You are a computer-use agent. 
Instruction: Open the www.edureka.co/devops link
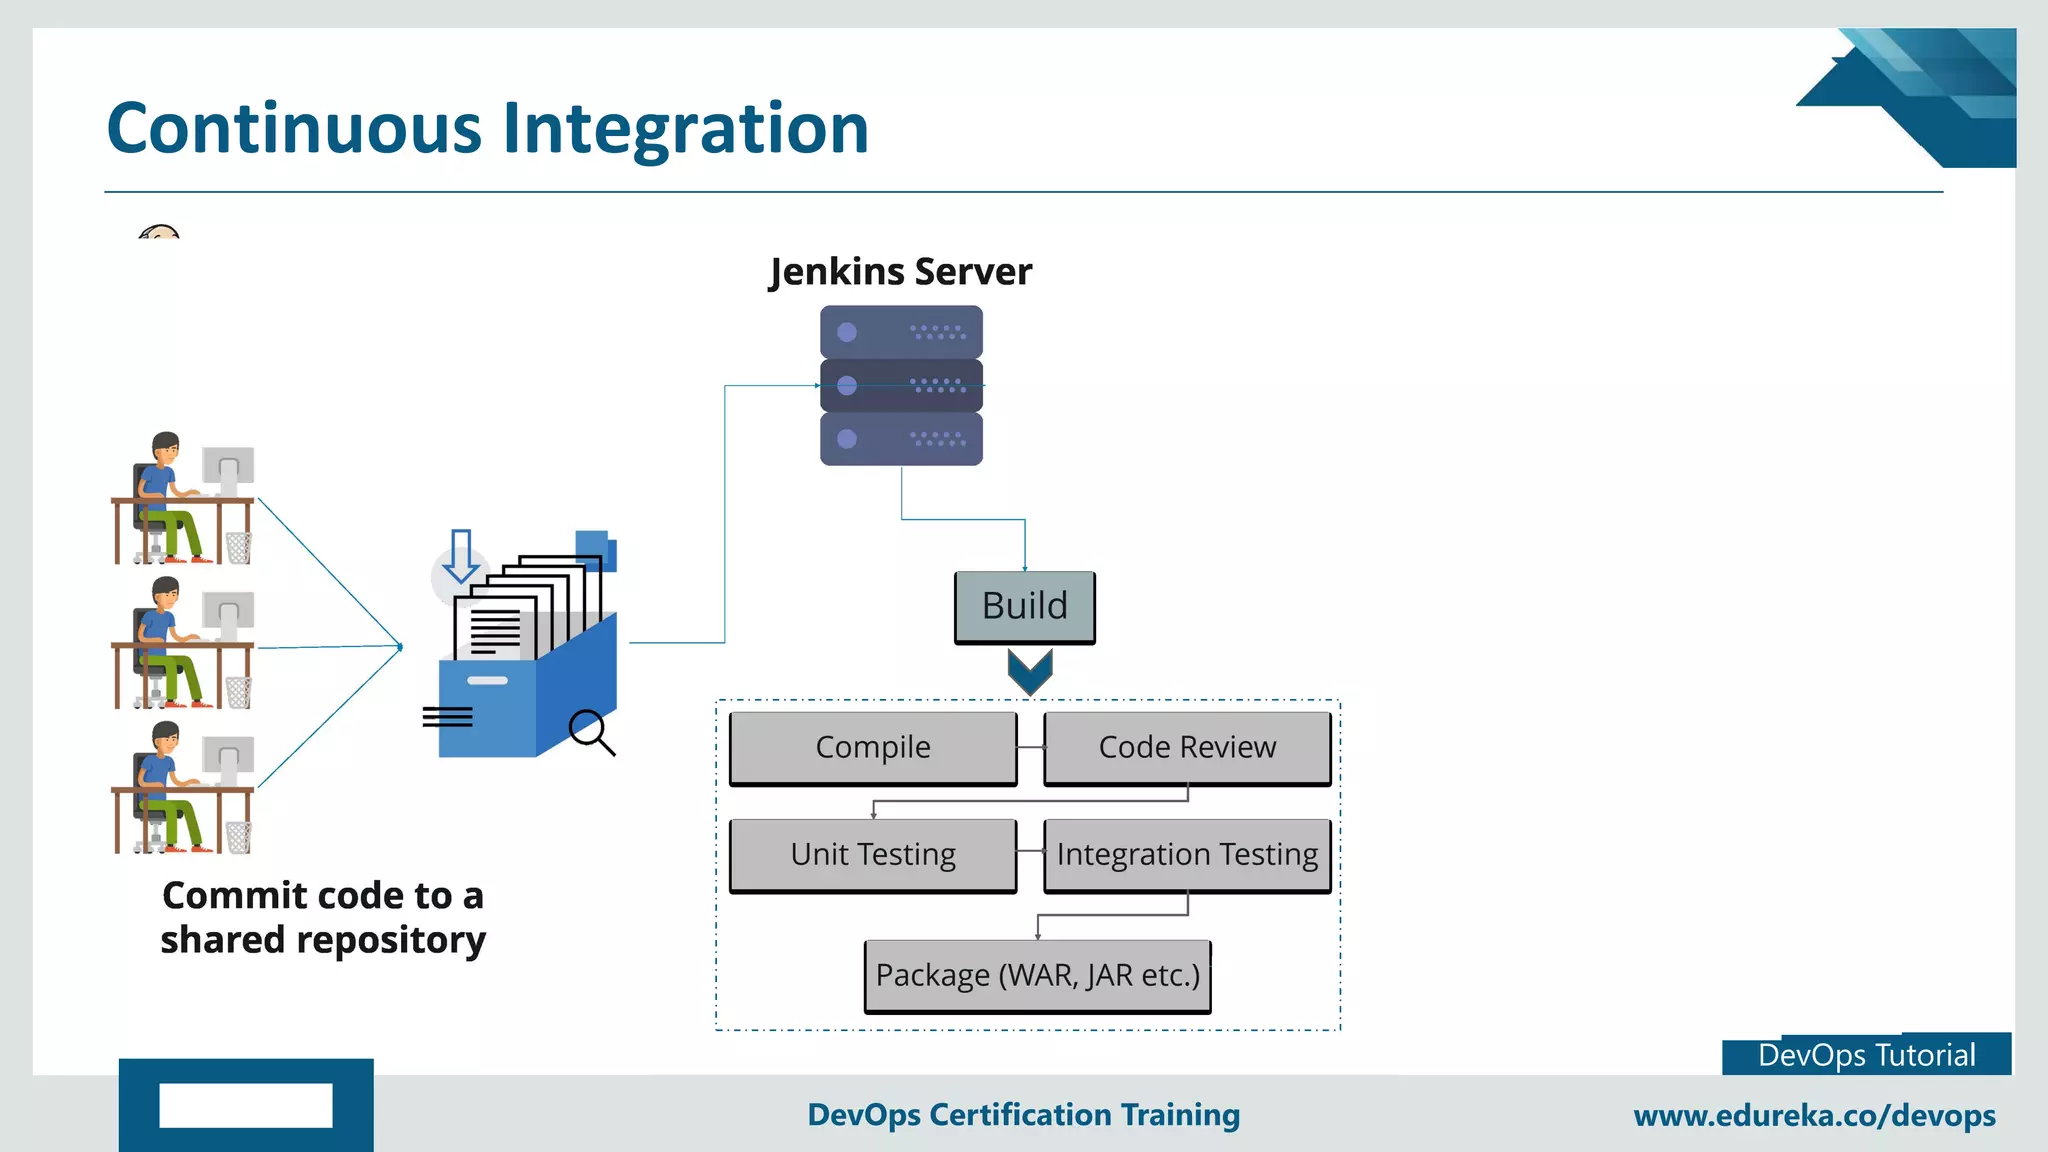click(1814, 1115)
